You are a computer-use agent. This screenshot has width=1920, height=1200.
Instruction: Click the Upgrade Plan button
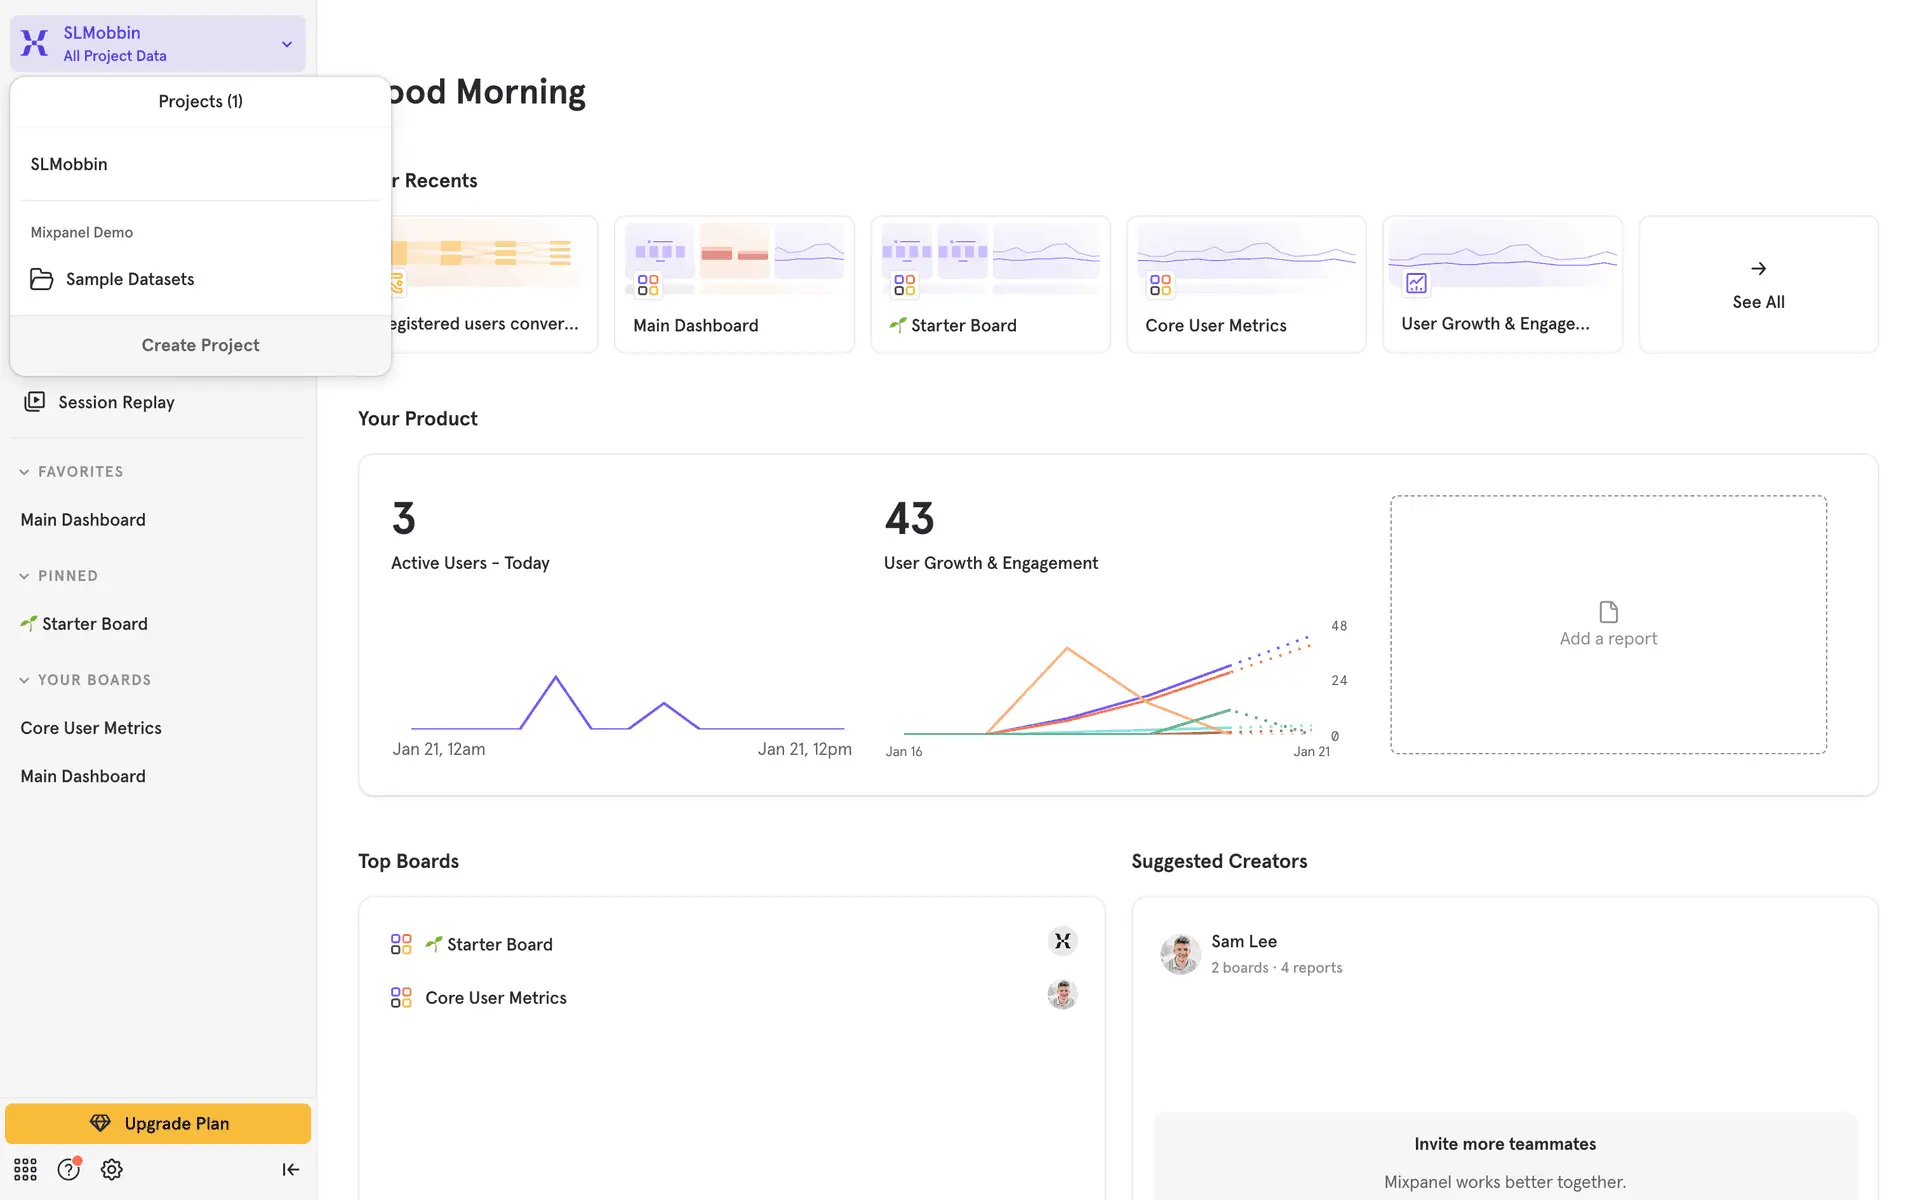coord(158,1123)
